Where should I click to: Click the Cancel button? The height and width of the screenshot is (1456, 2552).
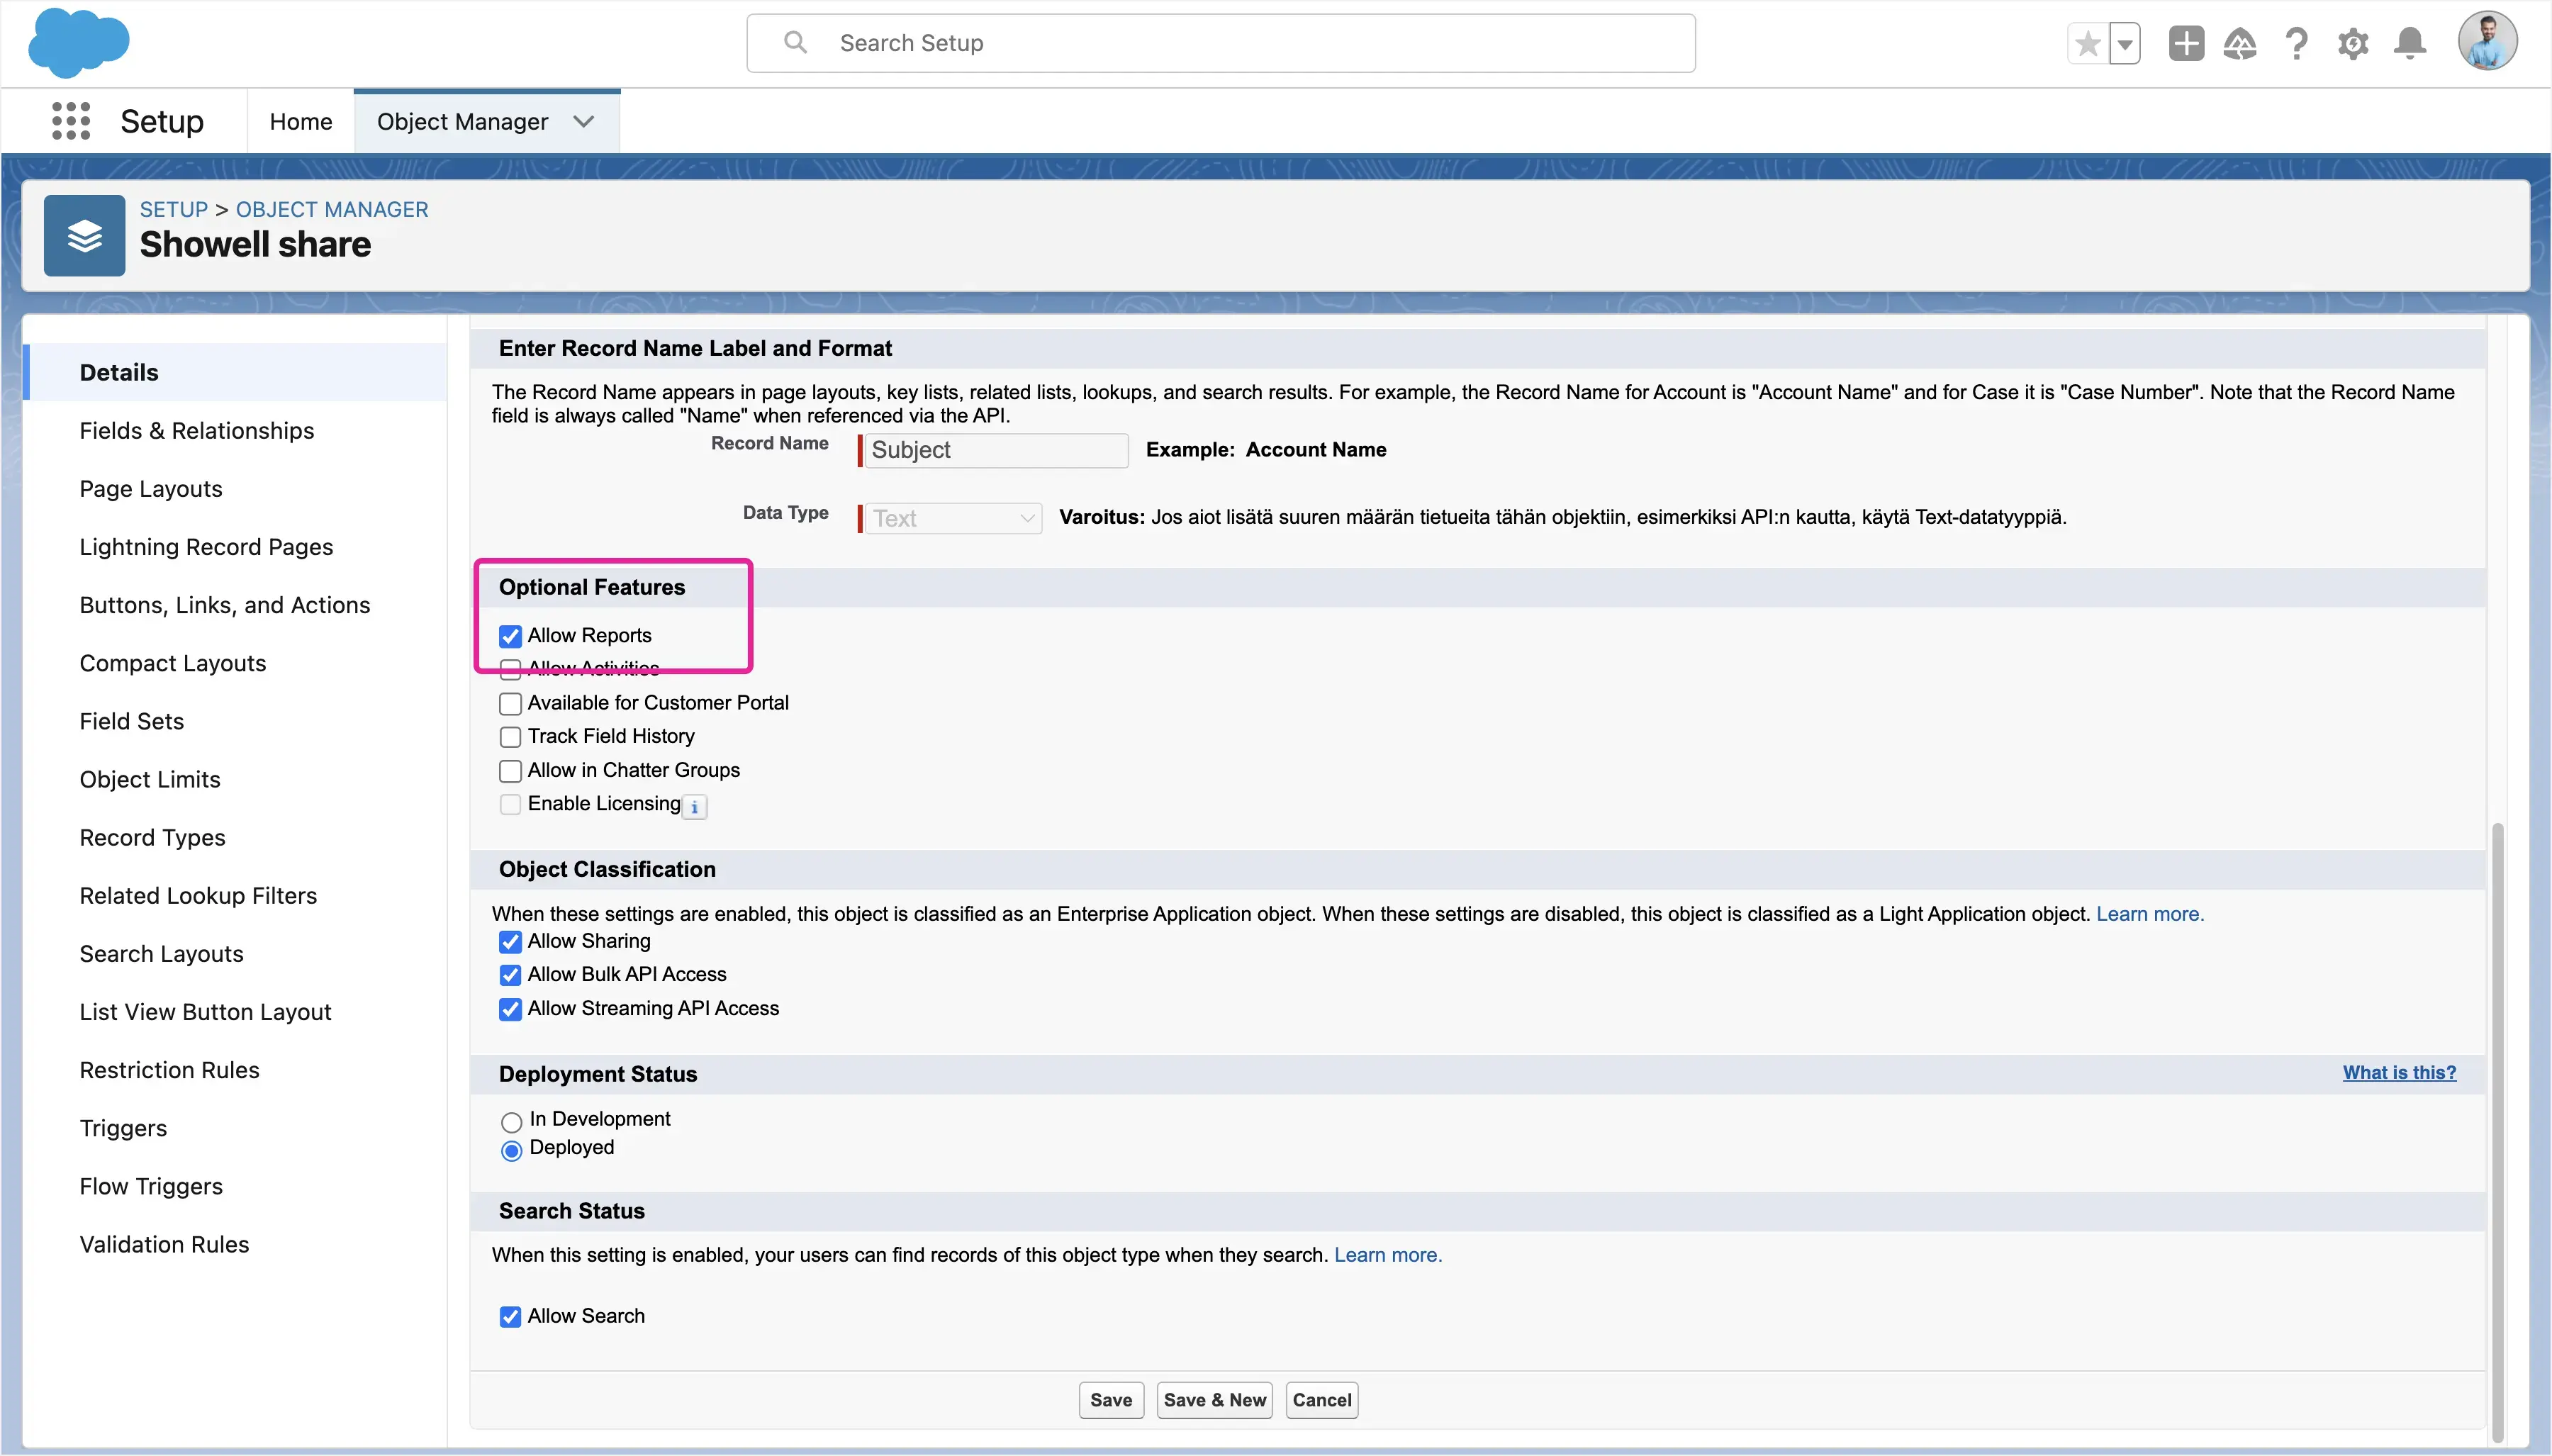coord(1321,1400)
